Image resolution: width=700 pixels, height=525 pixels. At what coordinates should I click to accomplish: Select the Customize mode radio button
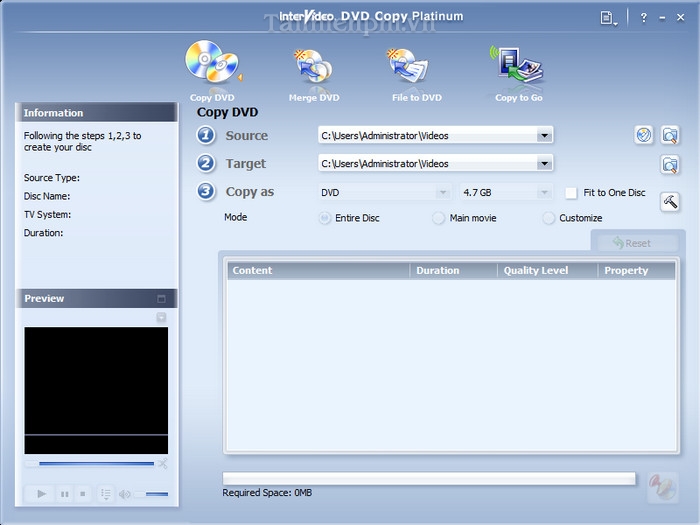(x=549, y=218)
